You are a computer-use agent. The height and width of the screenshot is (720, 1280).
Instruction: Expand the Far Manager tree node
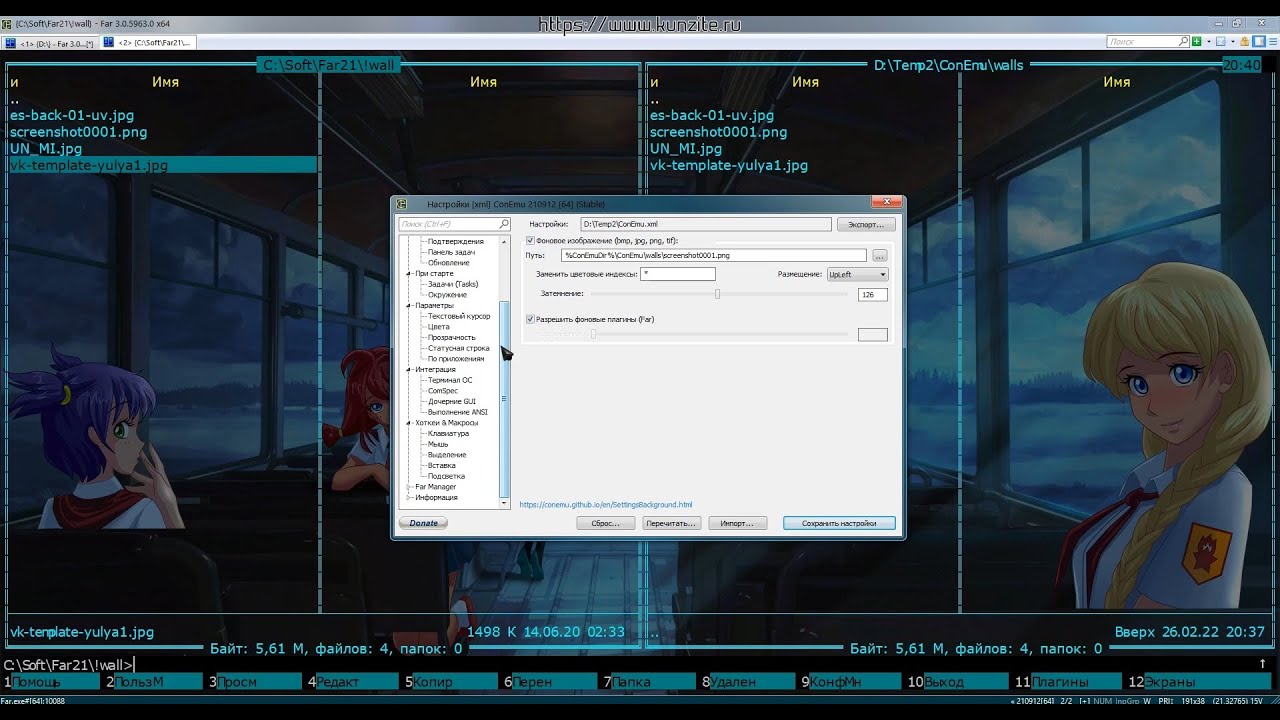pos(409,487)
